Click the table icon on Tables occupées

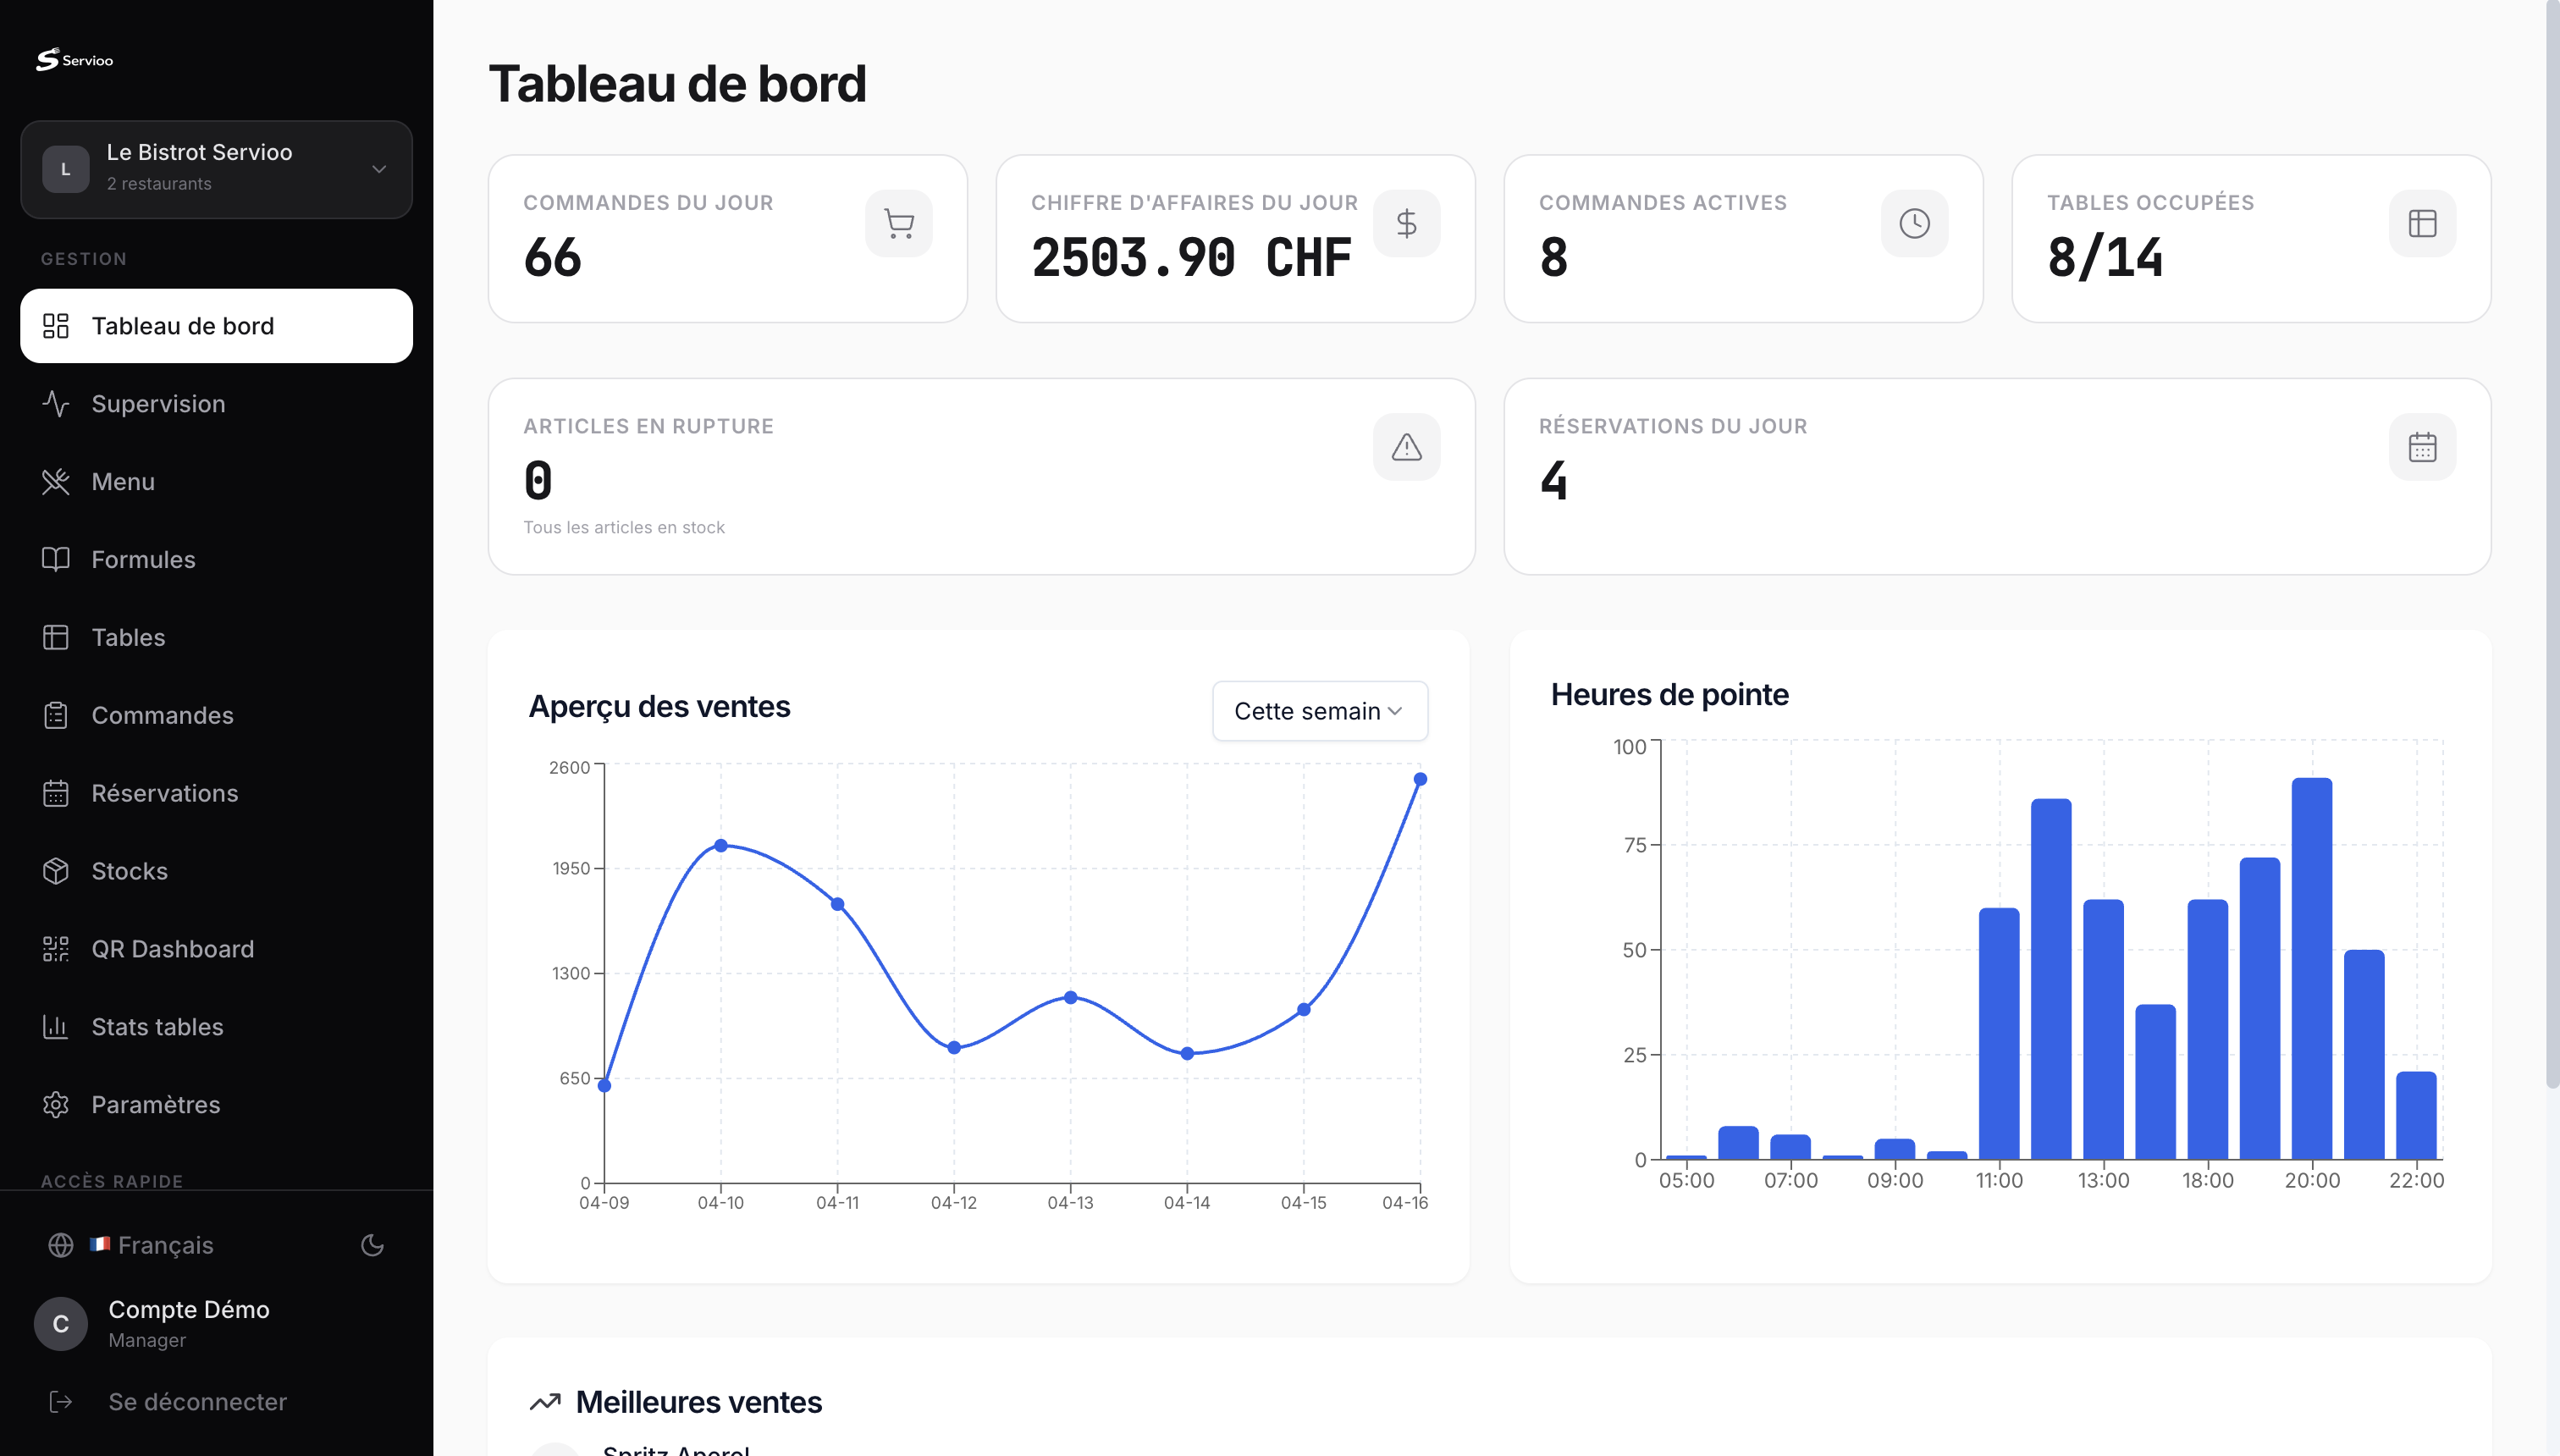pos(2422,223)
